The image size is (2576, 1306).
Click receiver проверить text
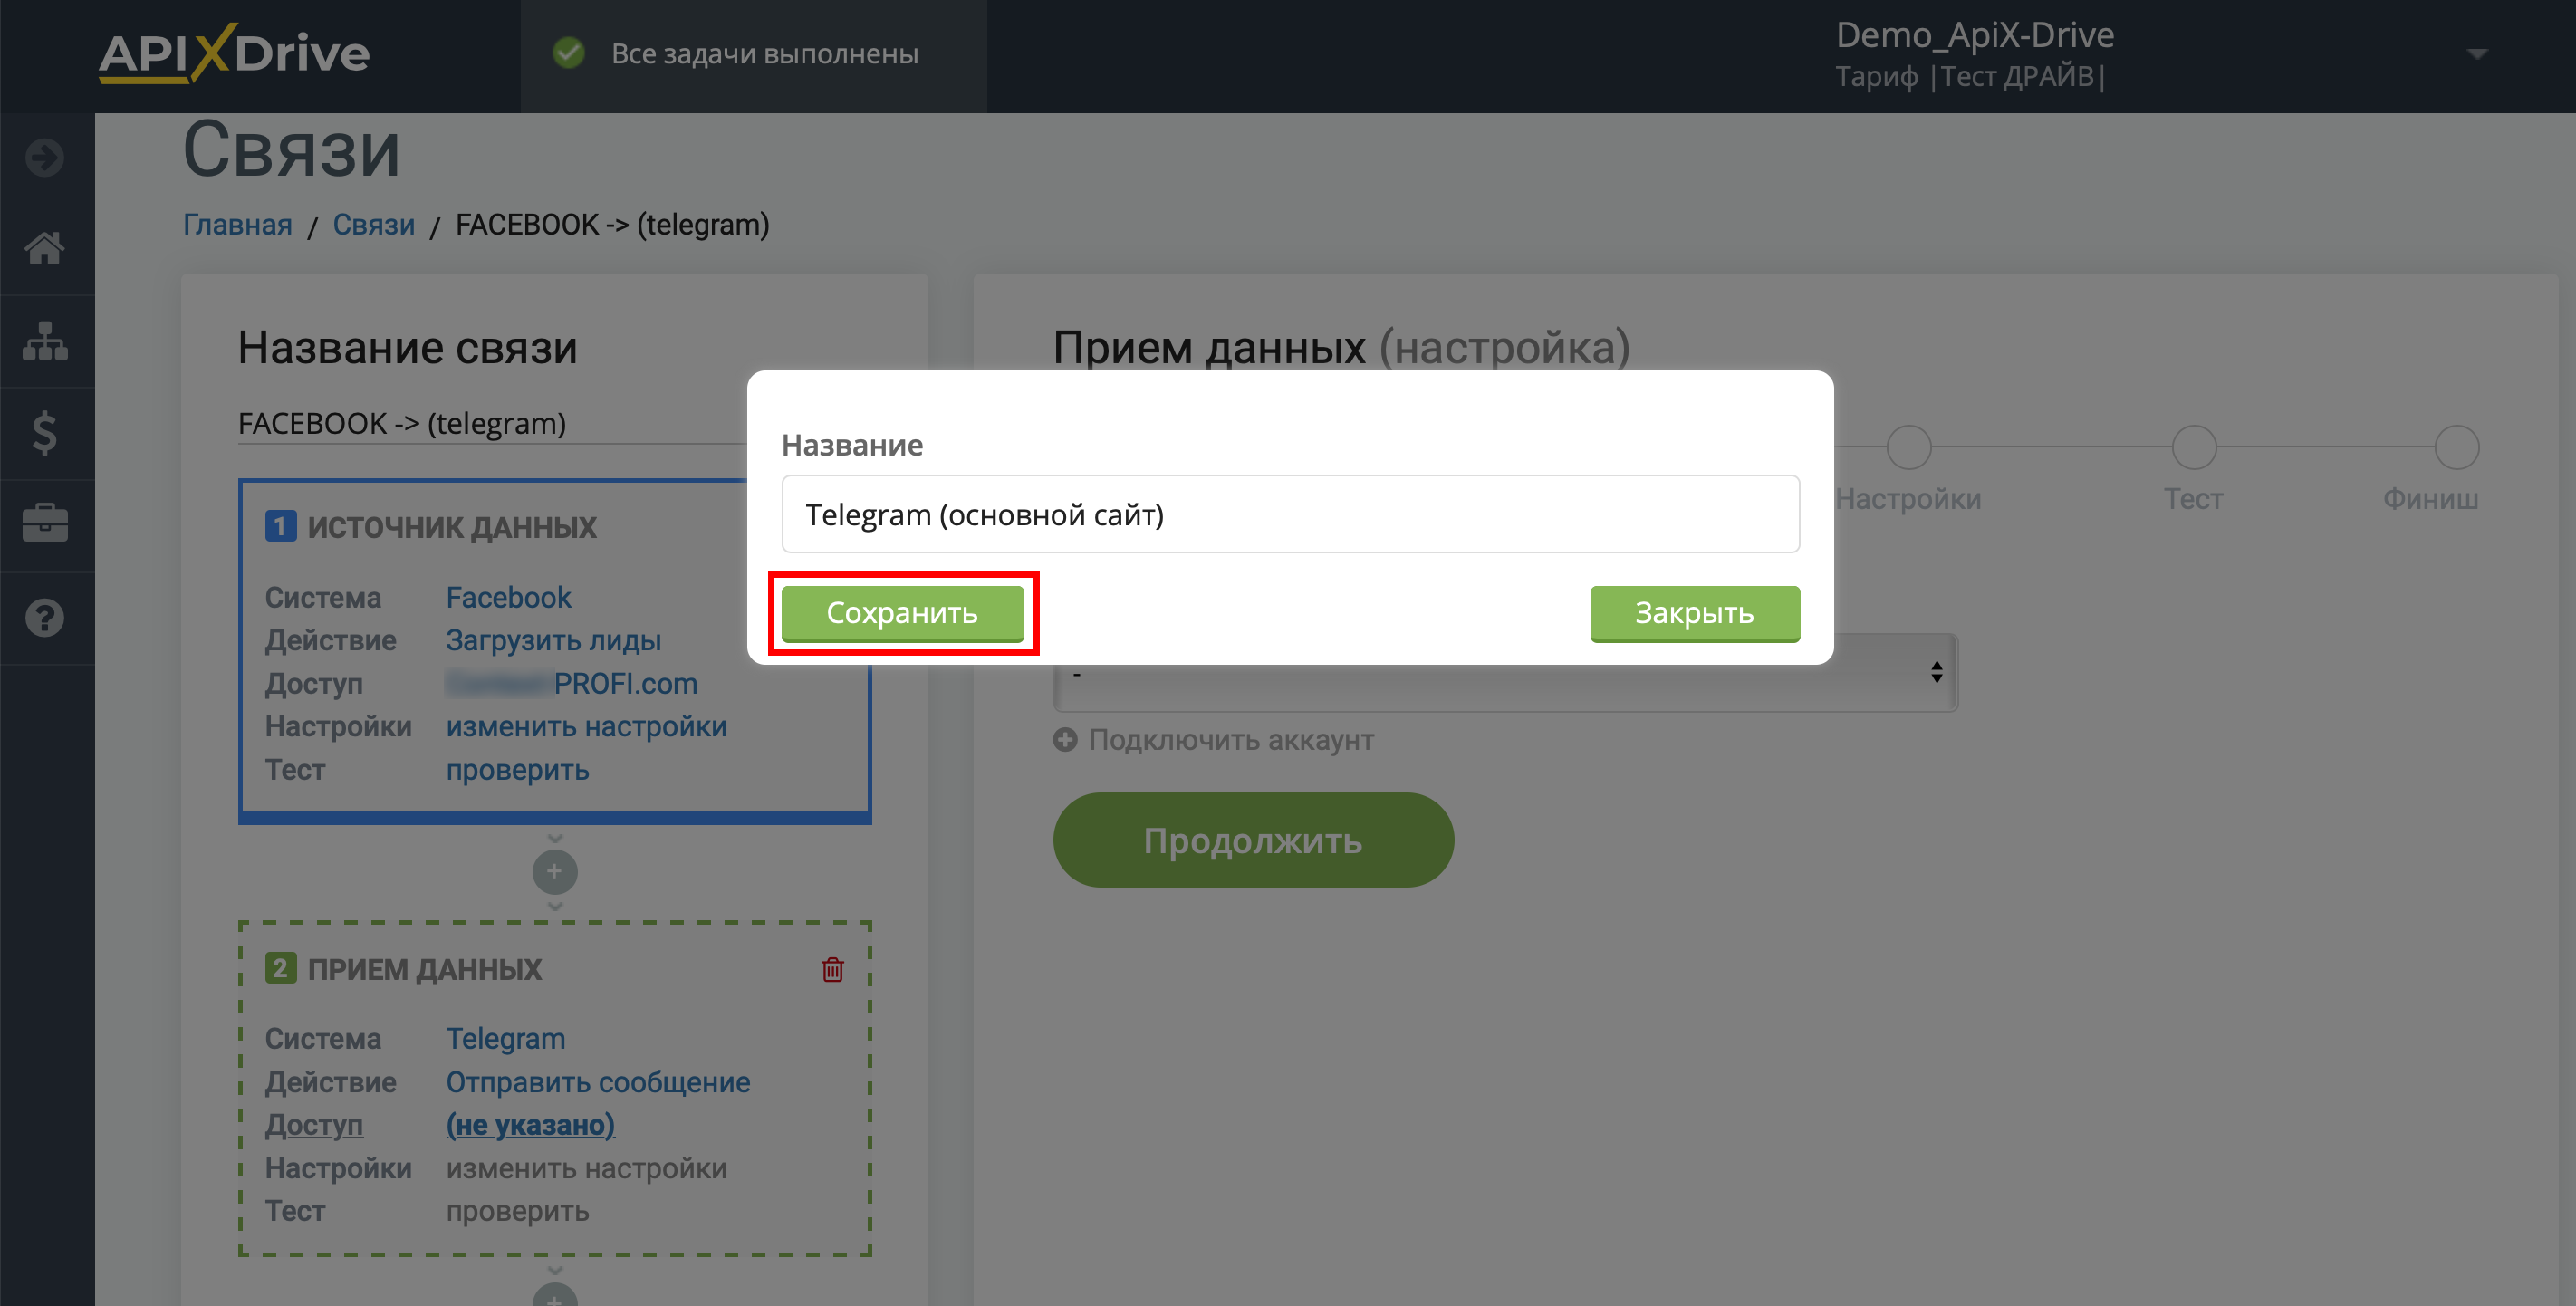click(517, 1211)
